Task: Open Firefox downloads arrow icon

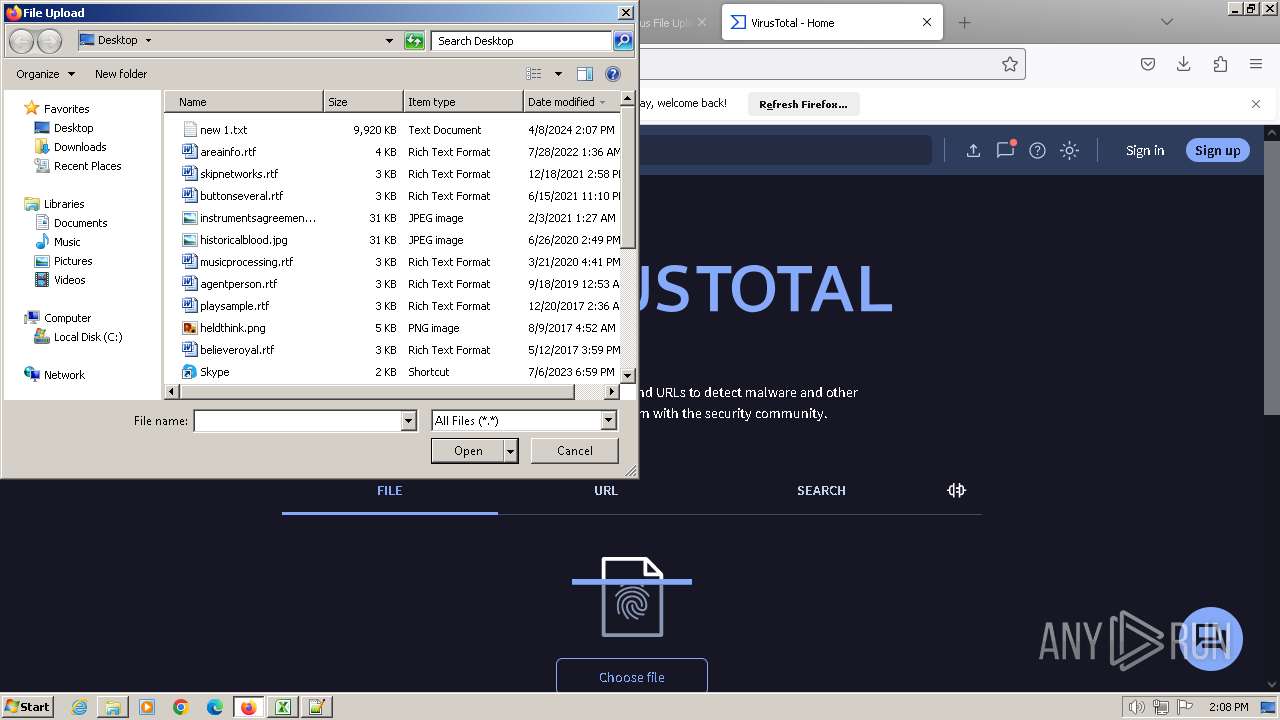Action: [1184, 64]
